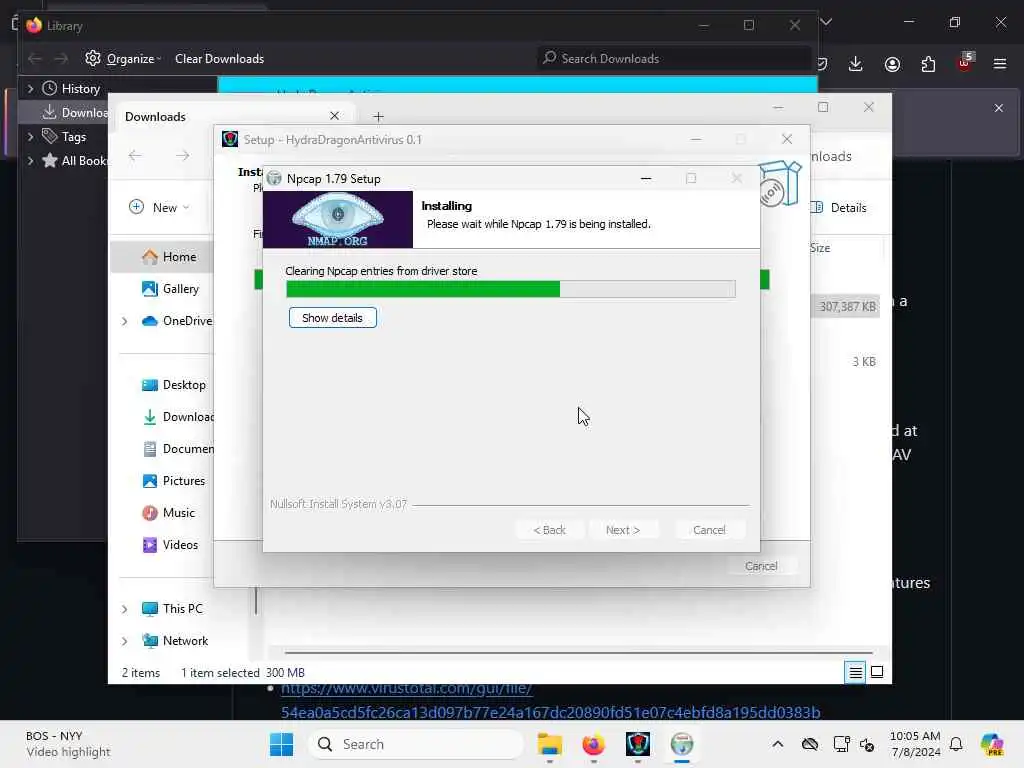Click Clear Downloads in Library
The width and height of the screenshot is (1024, 768).
219,59
